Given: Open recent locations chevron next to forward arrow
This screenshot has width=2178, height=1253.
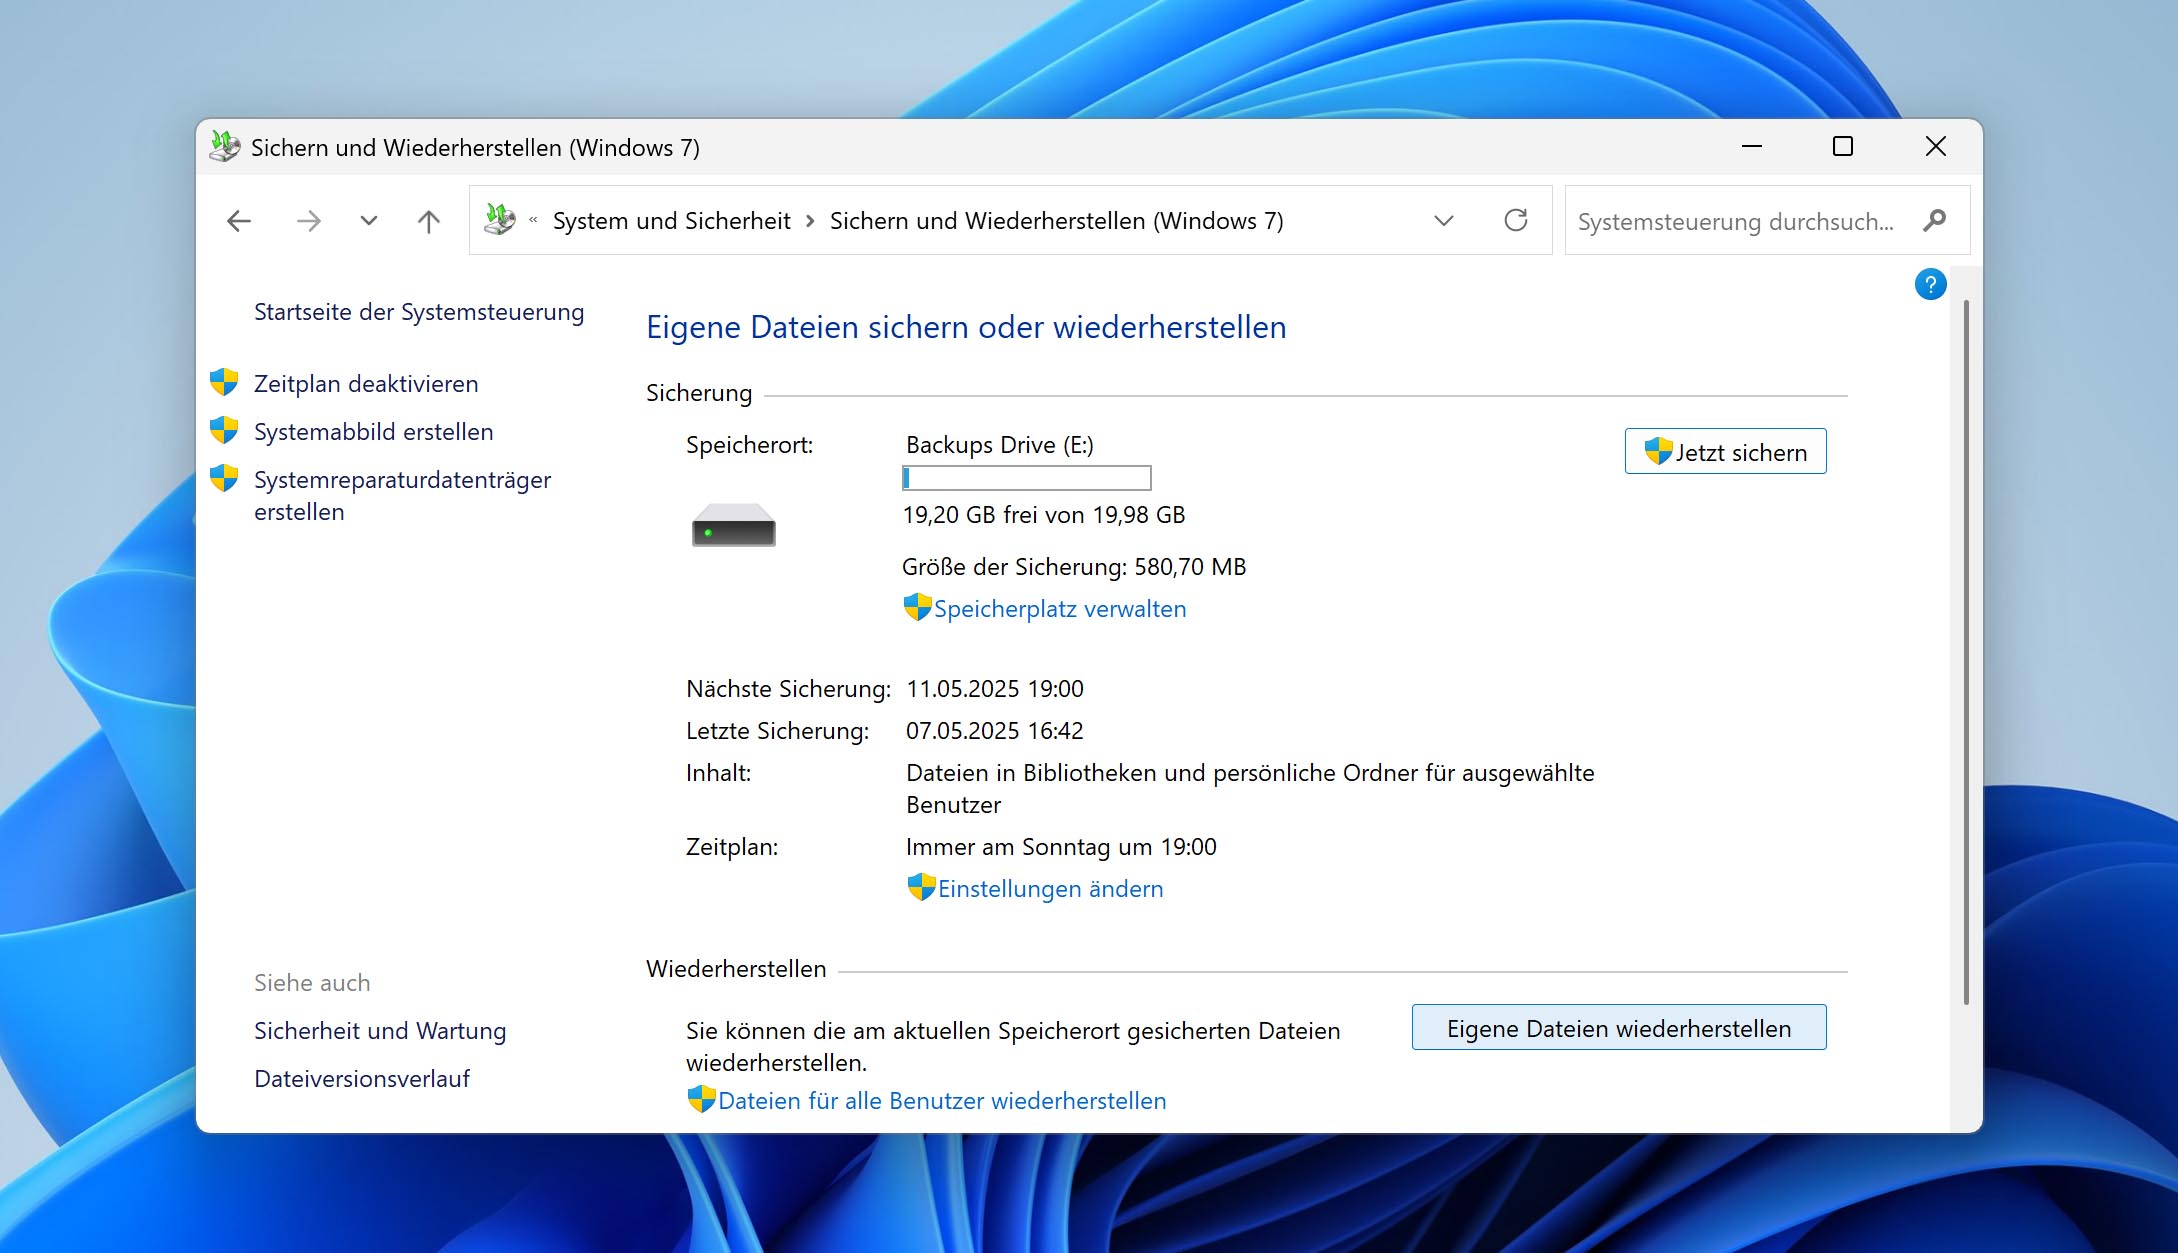Looking at the screenshot, I should (369, 221).
